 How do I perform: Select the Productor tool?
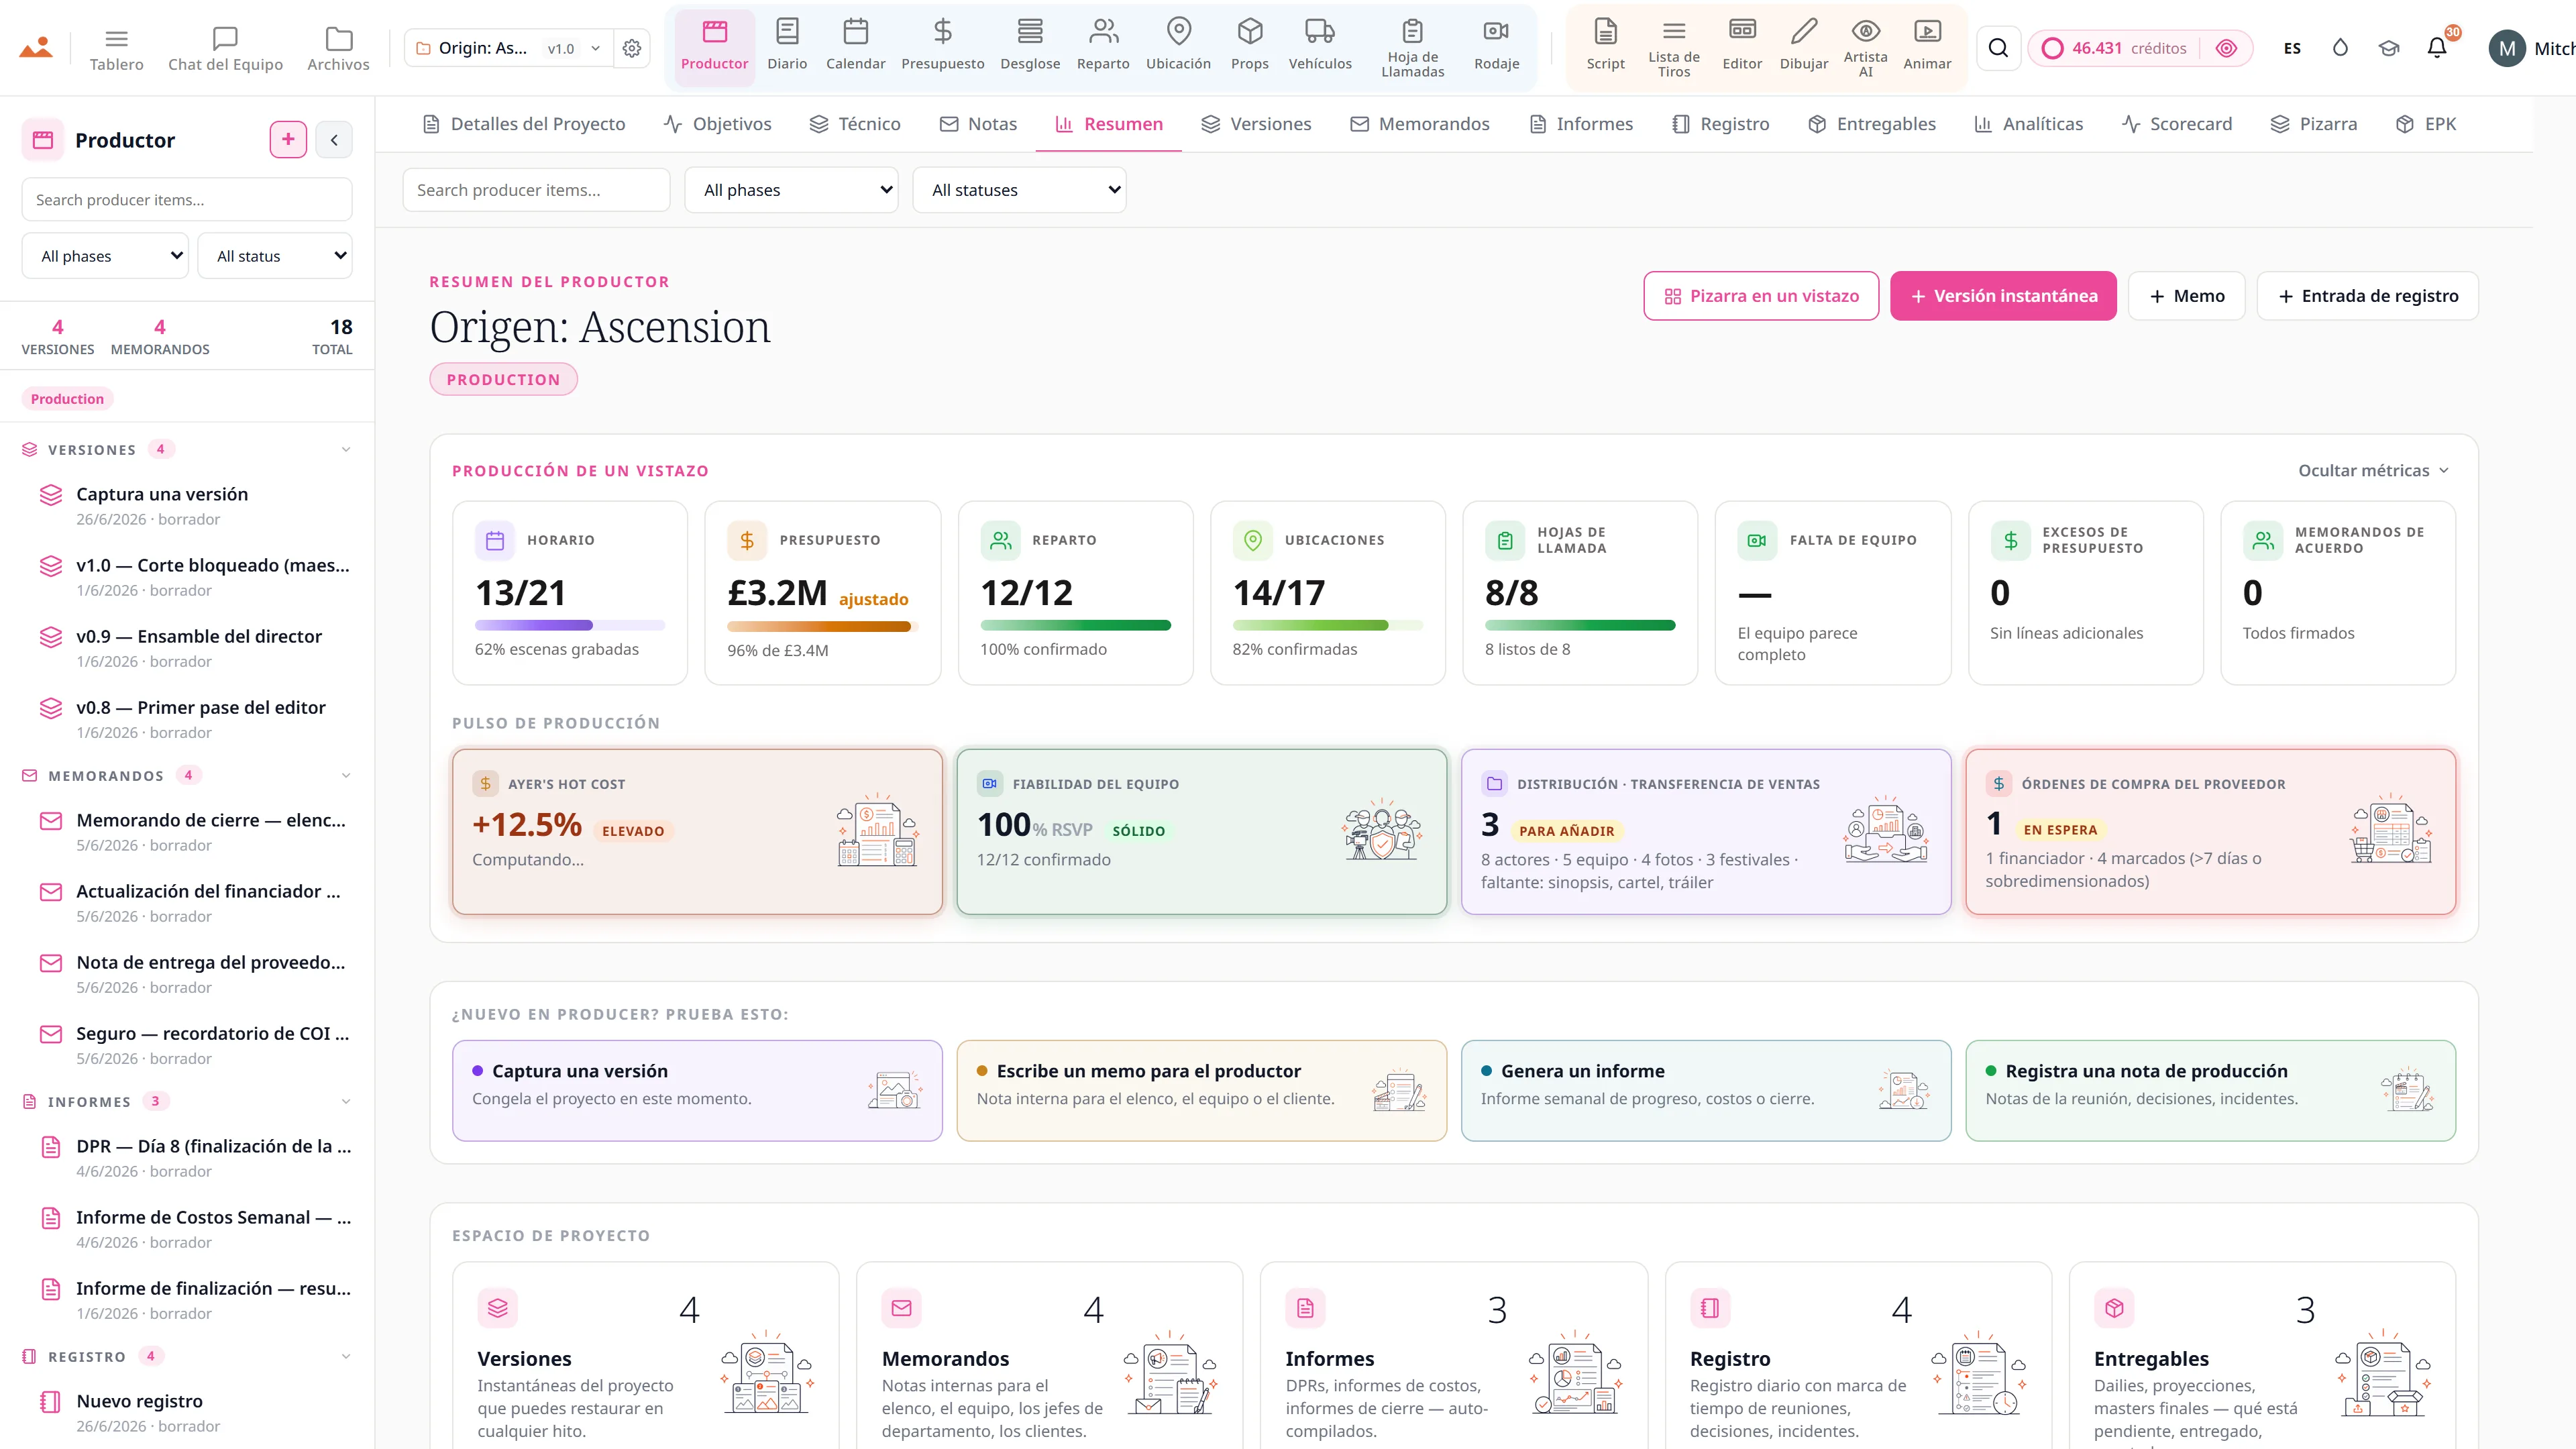pyautogui.click(x=714, y=47)
